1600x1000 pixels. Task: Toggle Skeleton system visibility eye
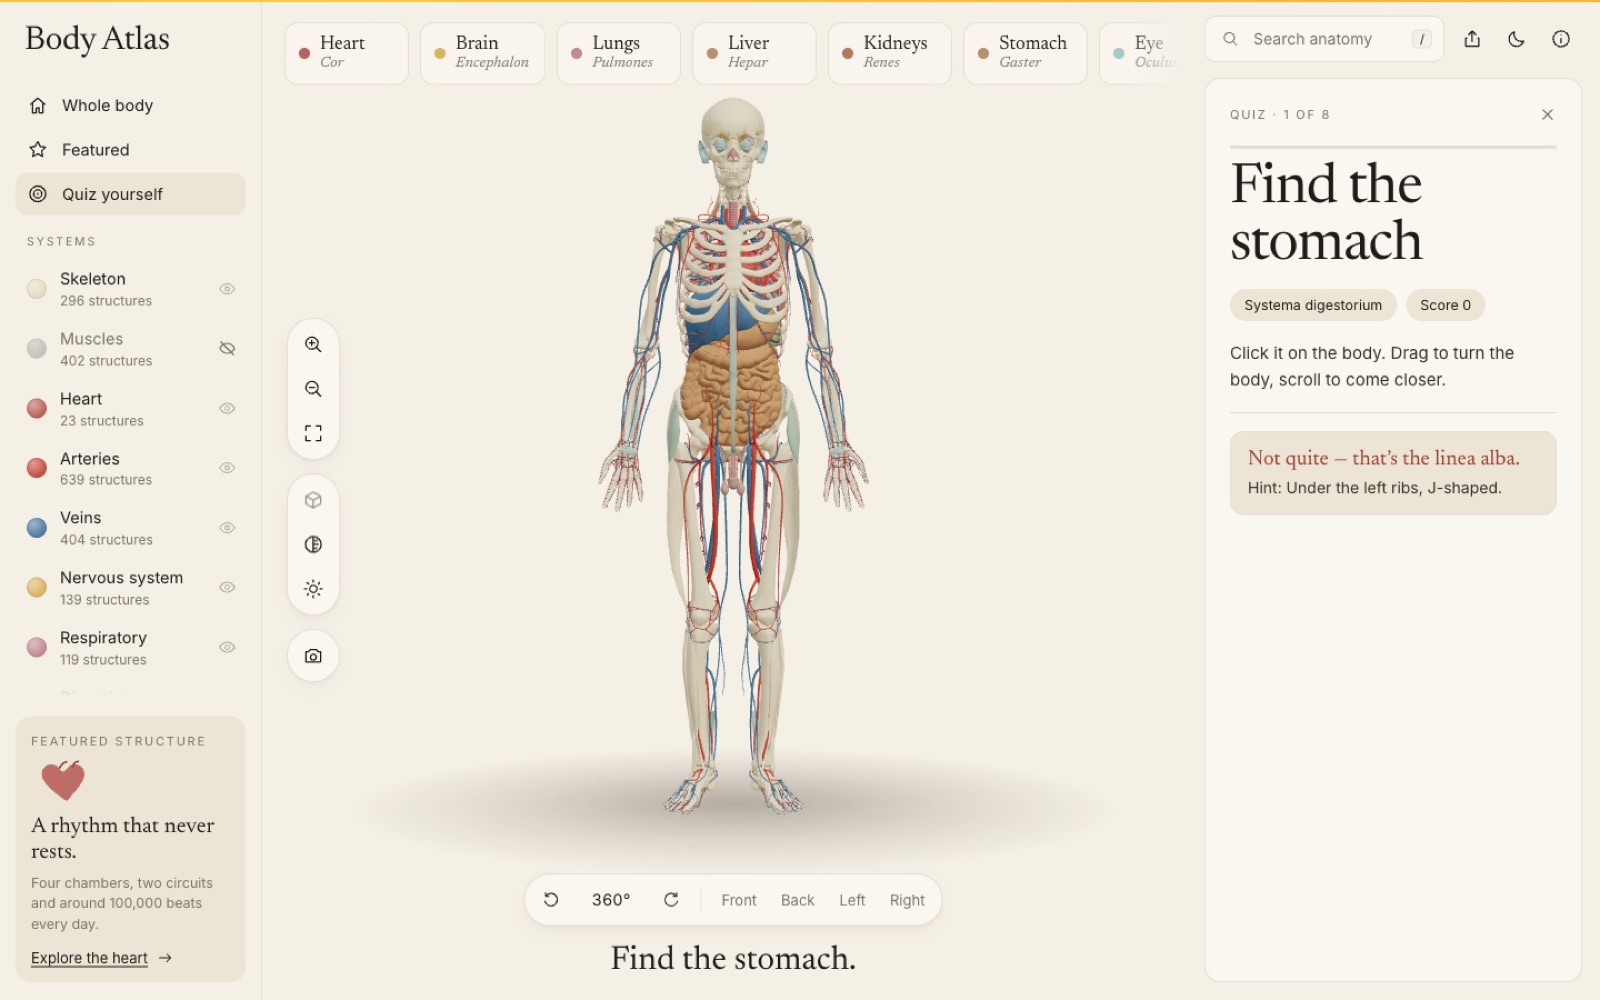pos(227,289)
